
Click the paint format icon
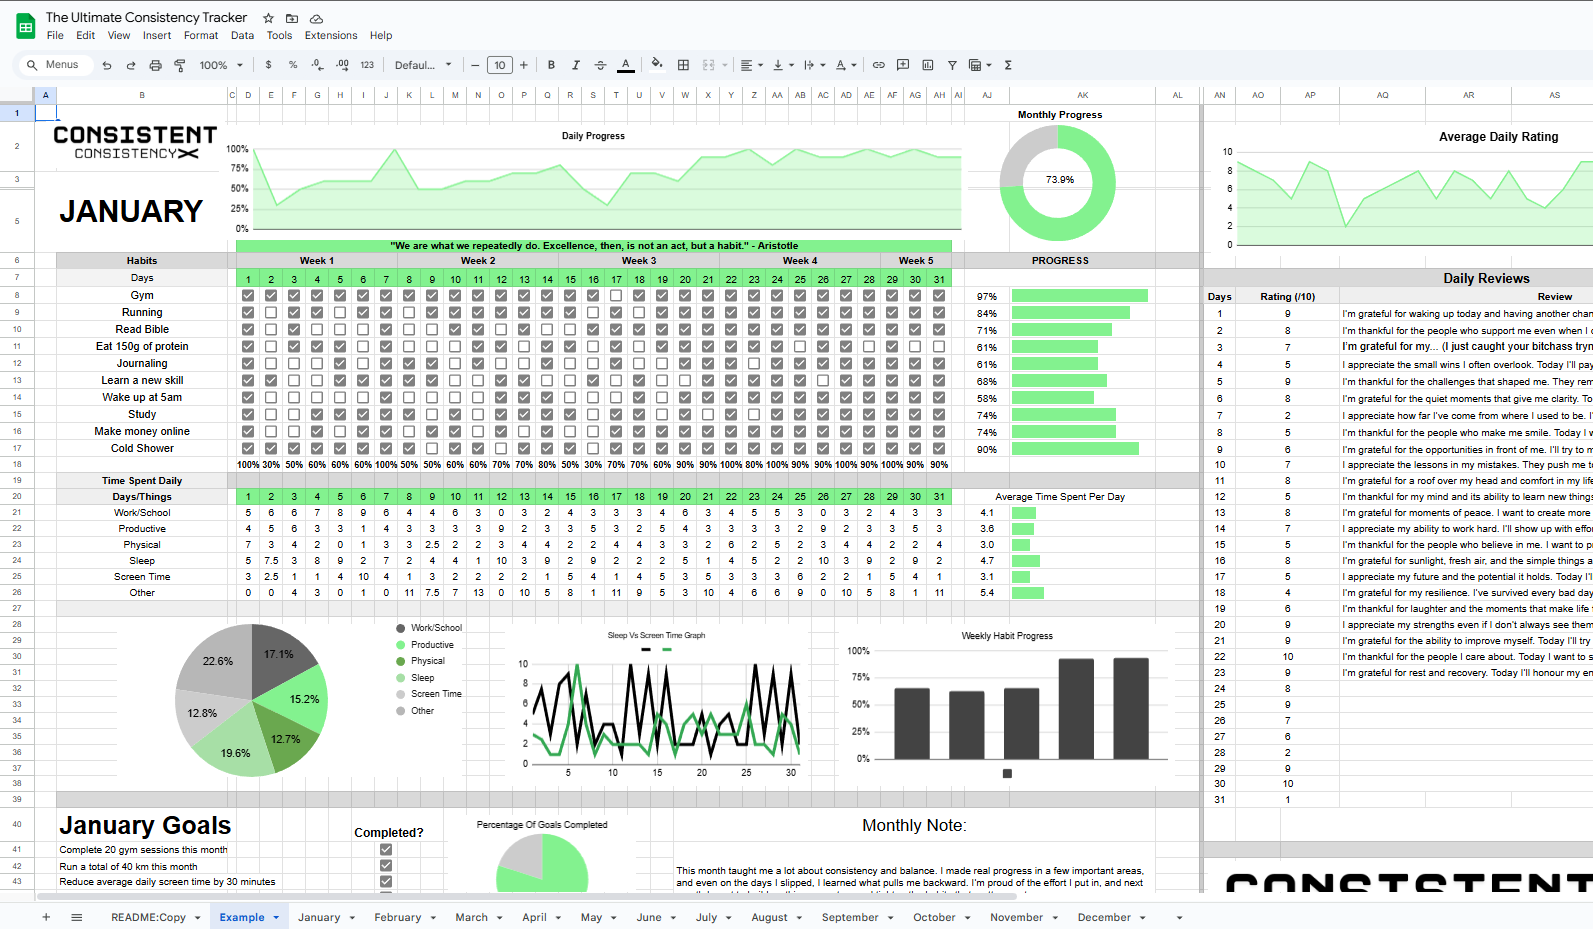(x=180, y=65)
